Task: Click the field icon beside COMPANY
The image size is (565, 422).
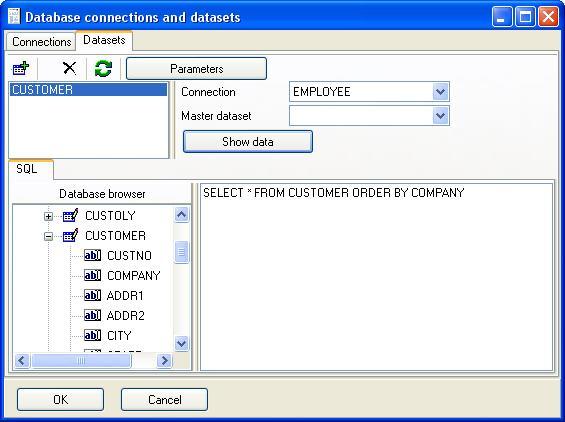Action: point(93,276)
